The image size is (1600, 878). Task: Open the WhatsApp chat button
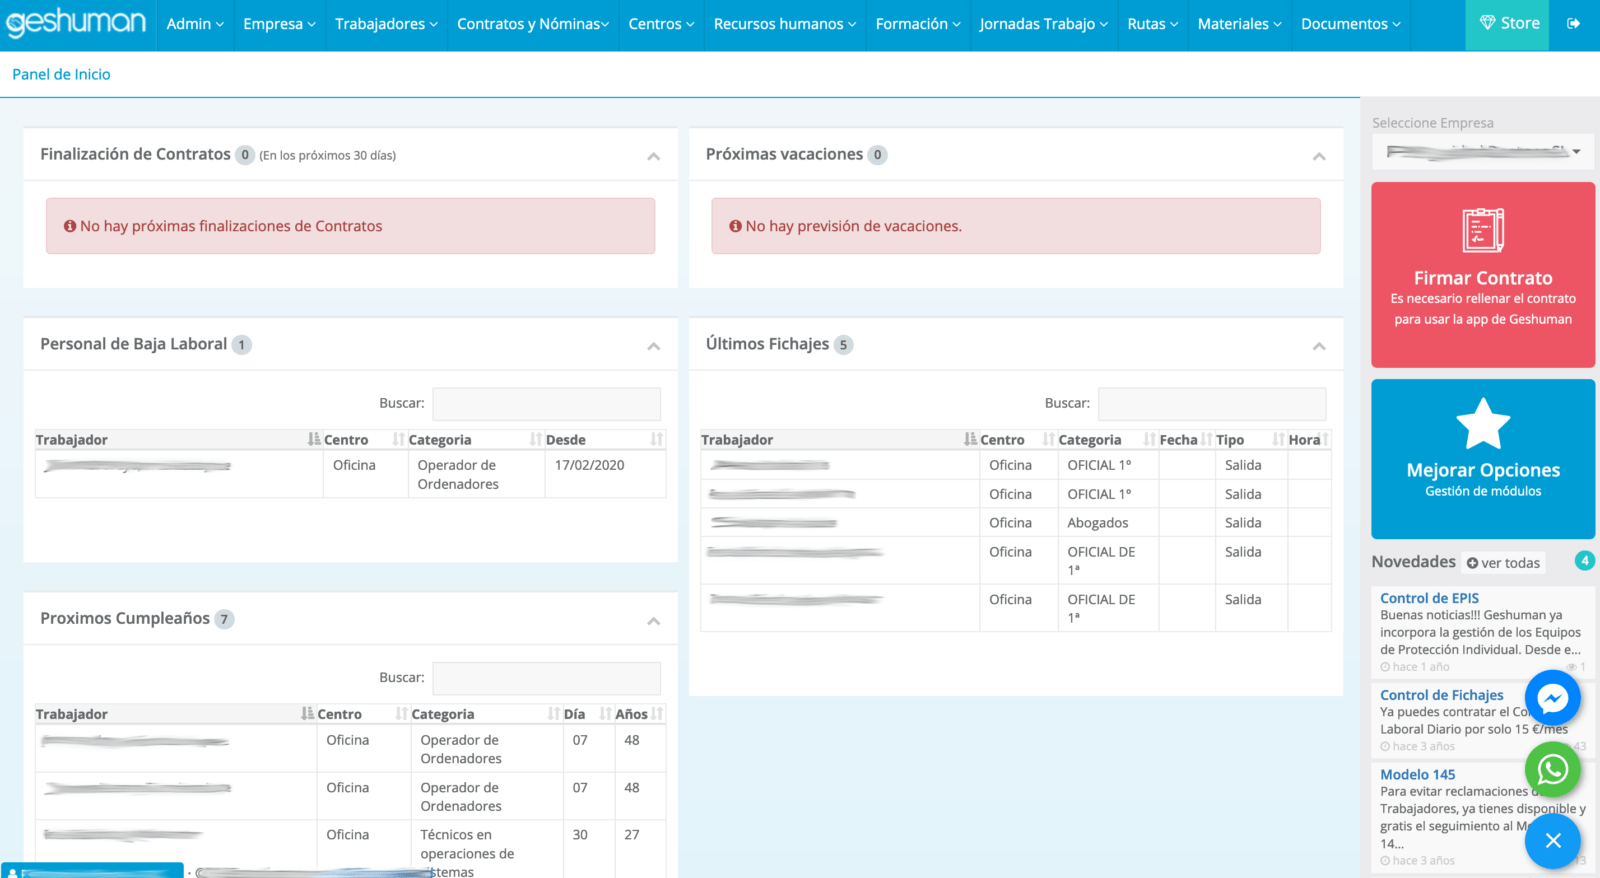tap(1552, 769)
